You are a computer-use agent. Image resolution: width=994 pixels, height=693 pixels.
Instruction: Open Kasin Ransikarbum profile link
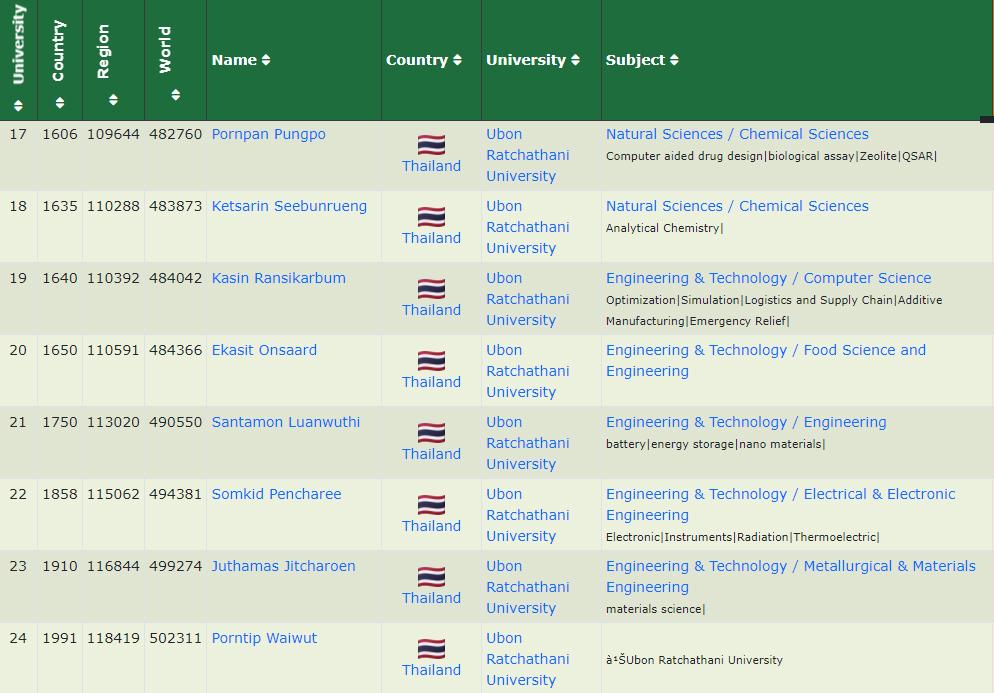point(278,278)
